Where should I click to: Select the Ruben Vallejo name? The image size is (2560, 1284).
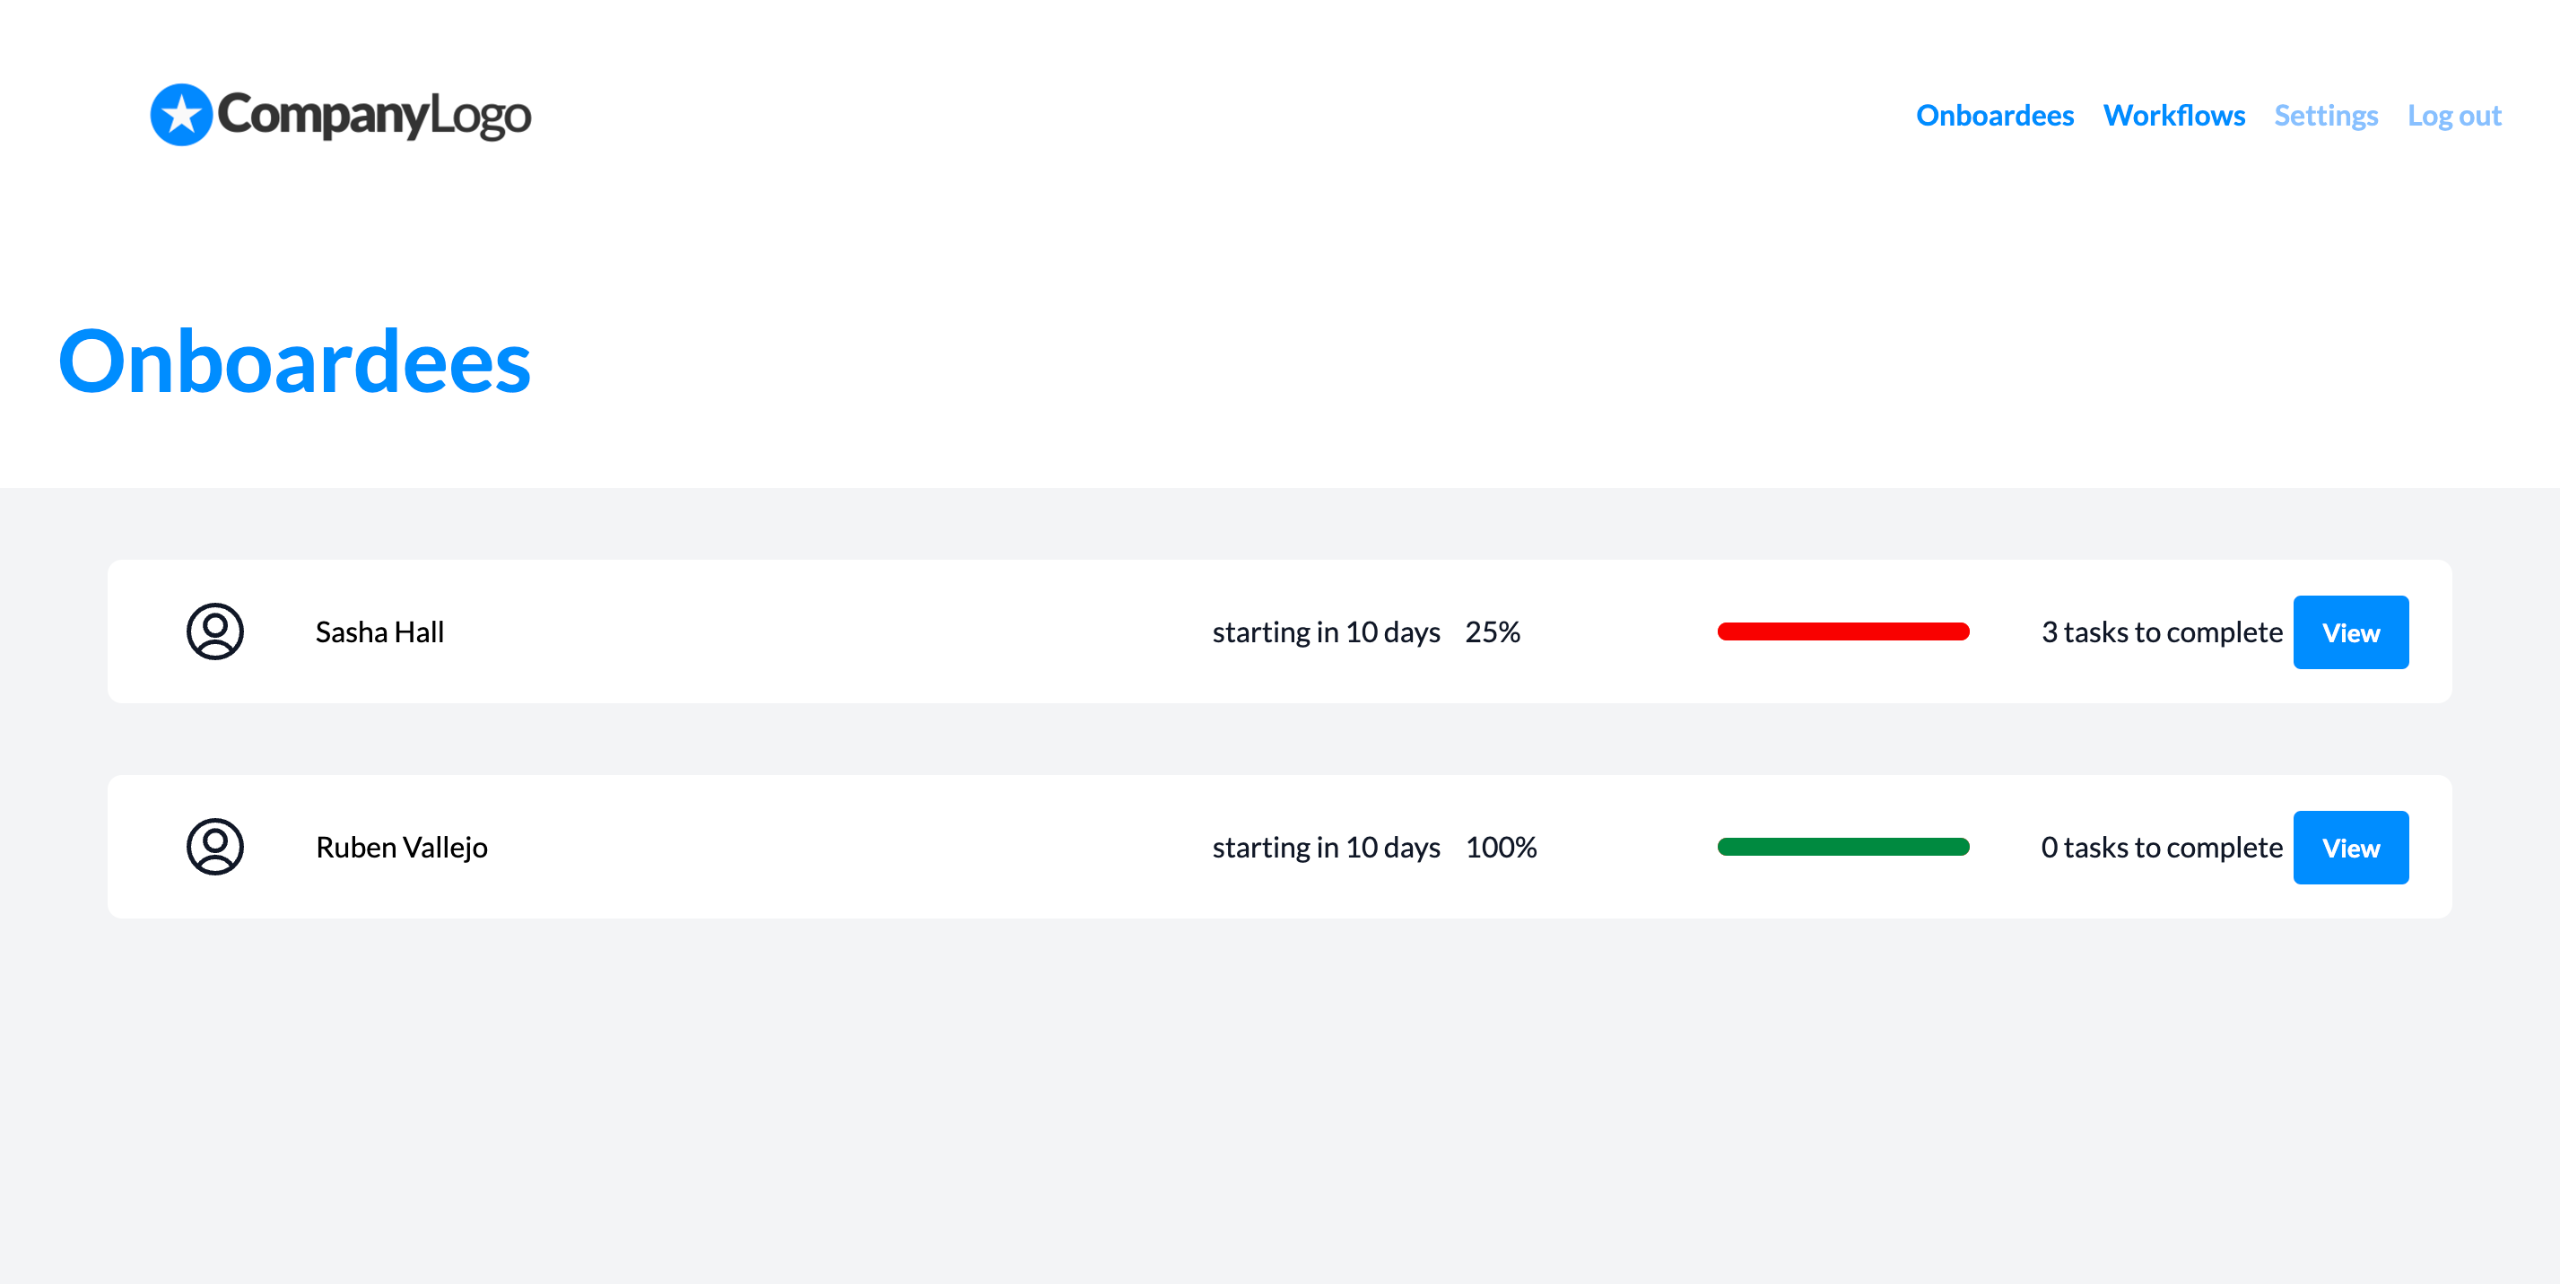click(x=401, y=848)
